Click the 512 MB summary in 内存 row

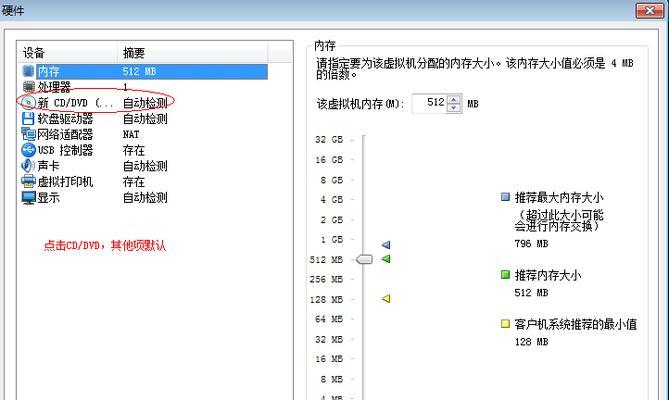[x=140, y=72]
